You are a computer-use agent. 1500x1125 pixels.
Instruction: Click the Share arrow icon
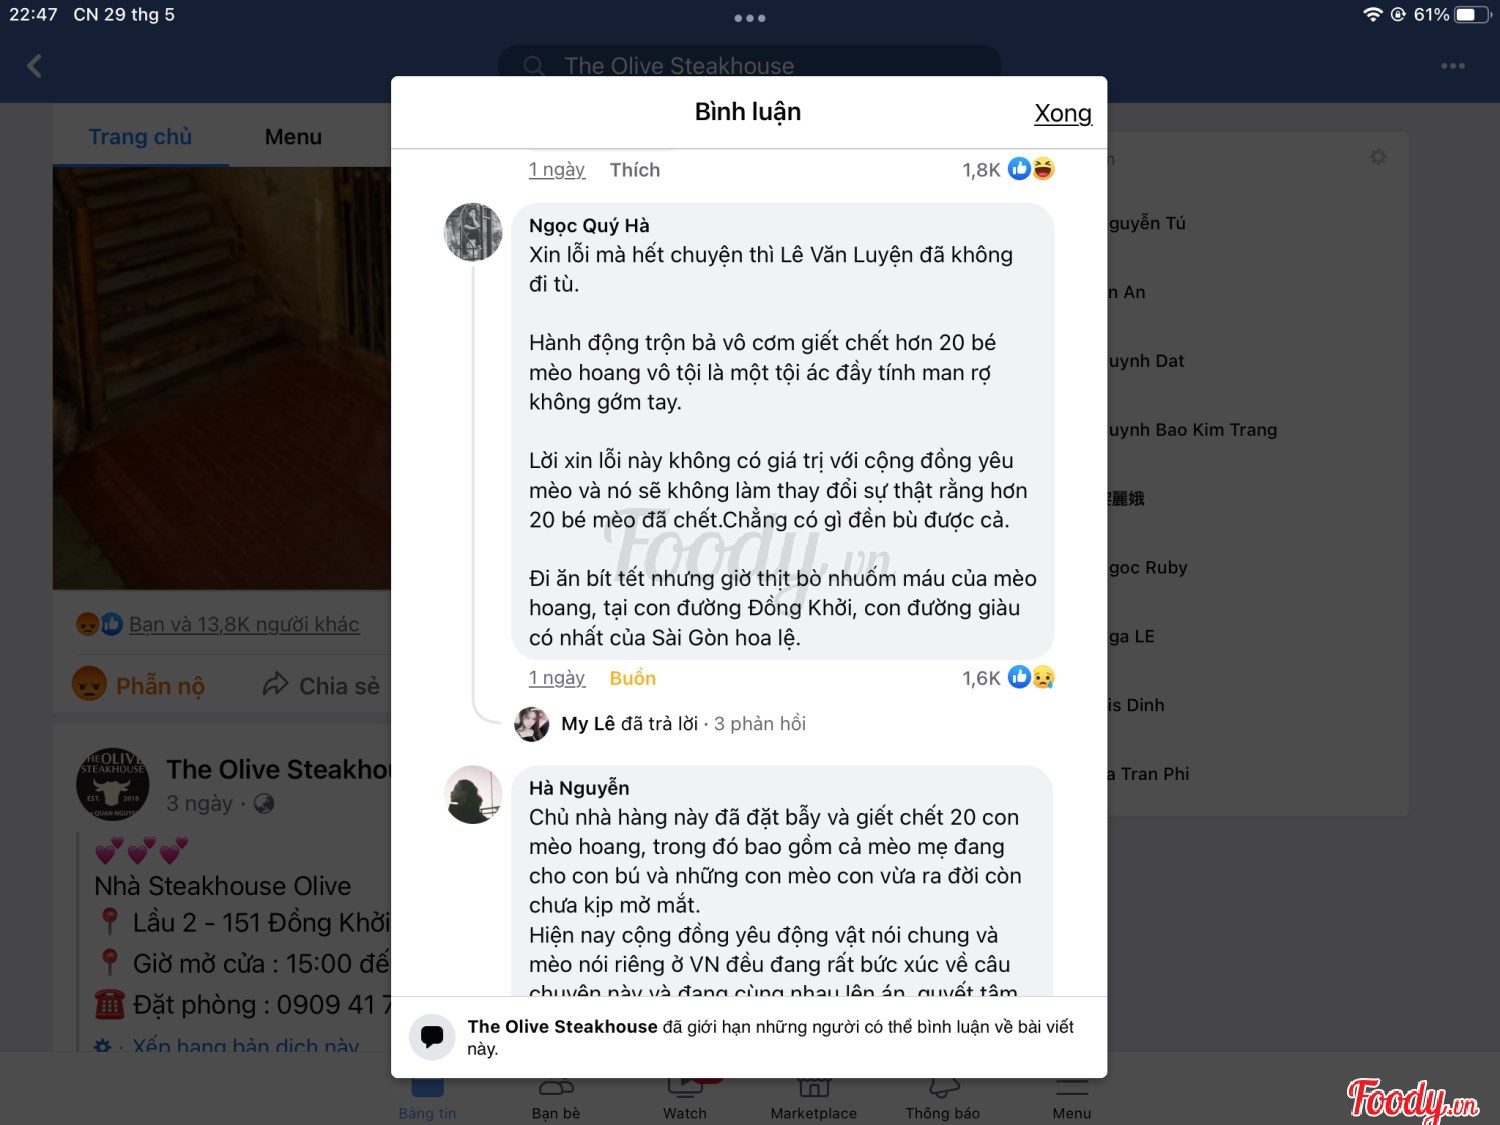pos(275,685)
